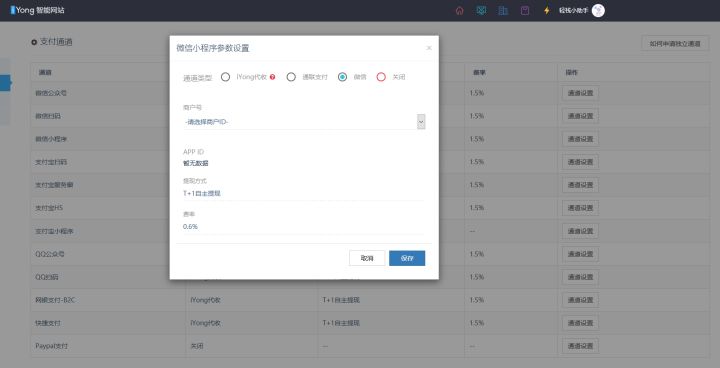Click 通道设置 for the Paypal支付 row
The width and height of the screenshot is (720, 368).
(580, 346)
